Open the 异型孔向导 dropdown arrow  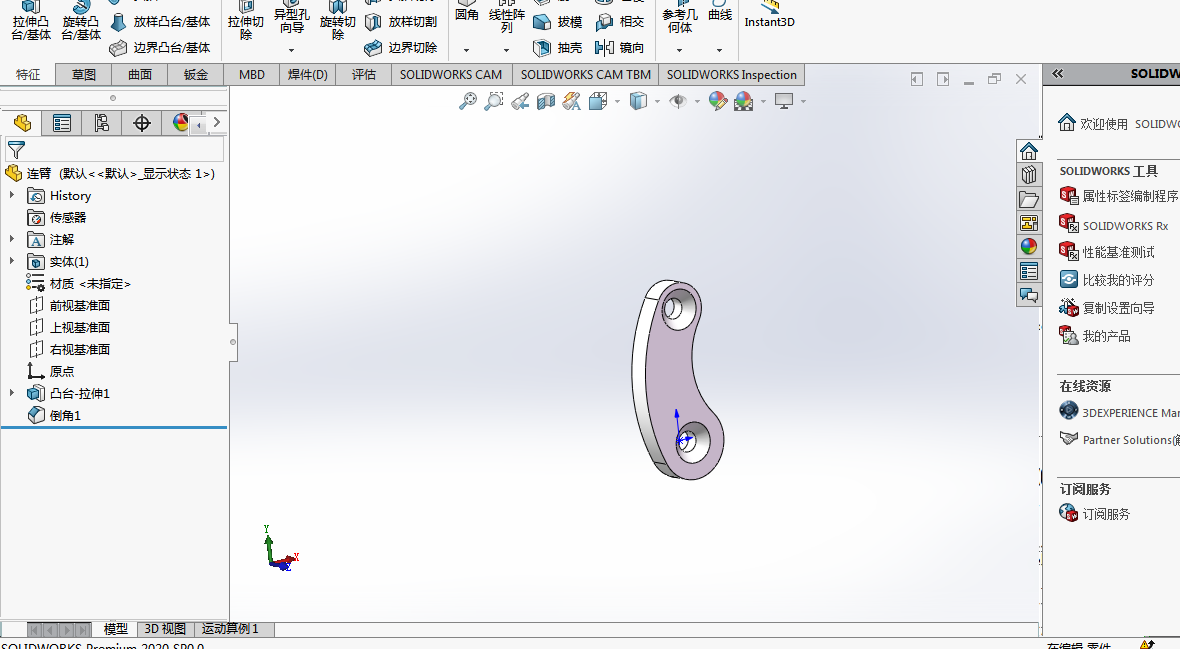(291, 50)
